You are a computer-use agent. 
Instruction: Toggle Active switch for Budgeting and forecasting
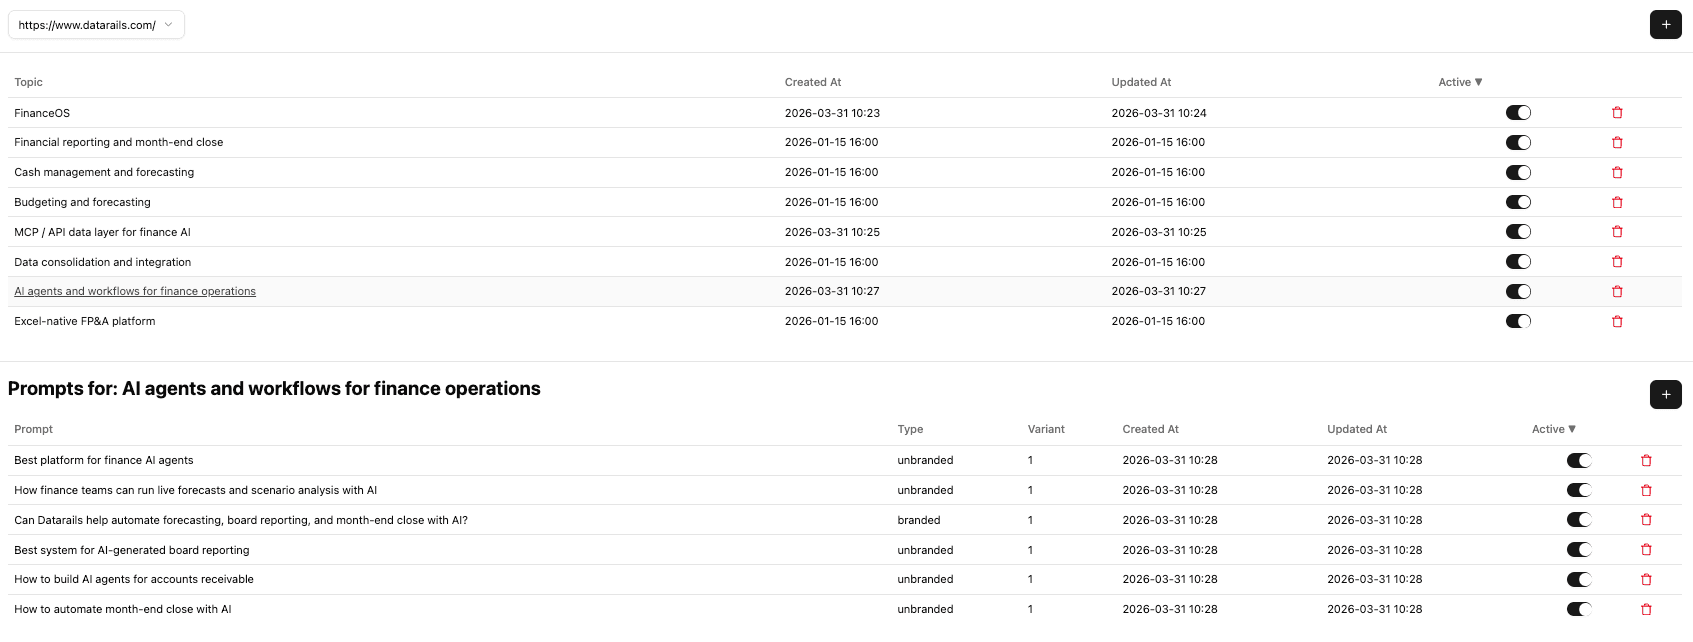coord(1518,202)
